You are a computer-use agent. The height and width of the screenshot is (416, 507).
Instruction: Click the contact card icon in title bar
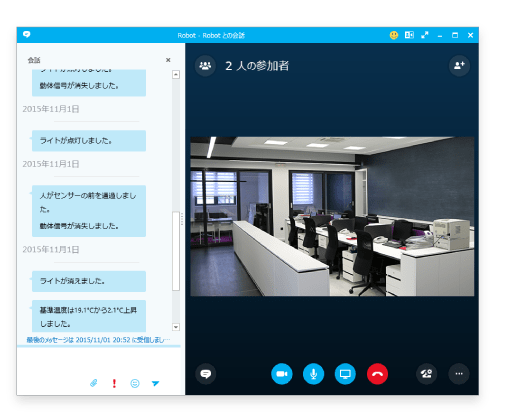[x=409, y=35]
